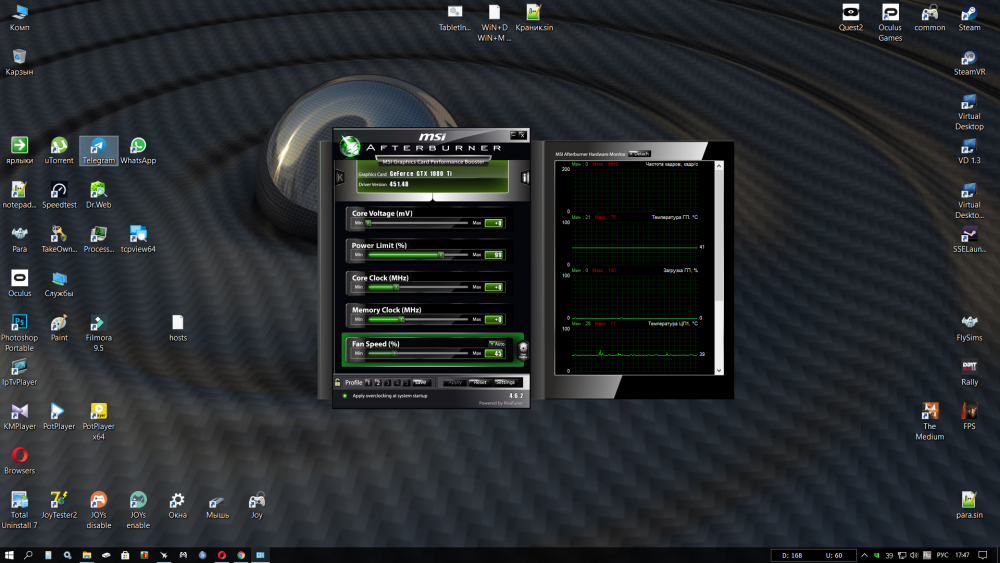Click the profile lock padlock icon

pos(338,382)
